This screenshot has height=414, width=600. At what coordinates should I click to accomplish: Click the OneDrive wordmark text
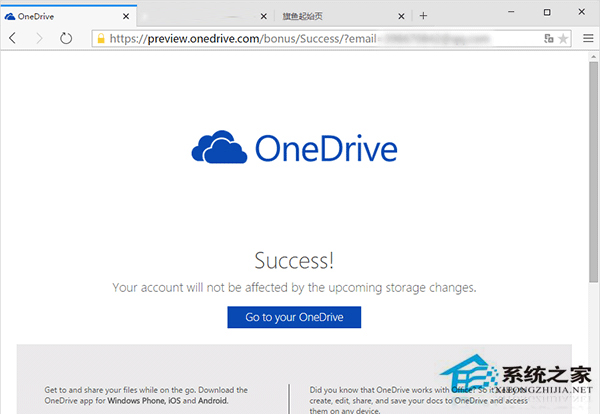326,148
